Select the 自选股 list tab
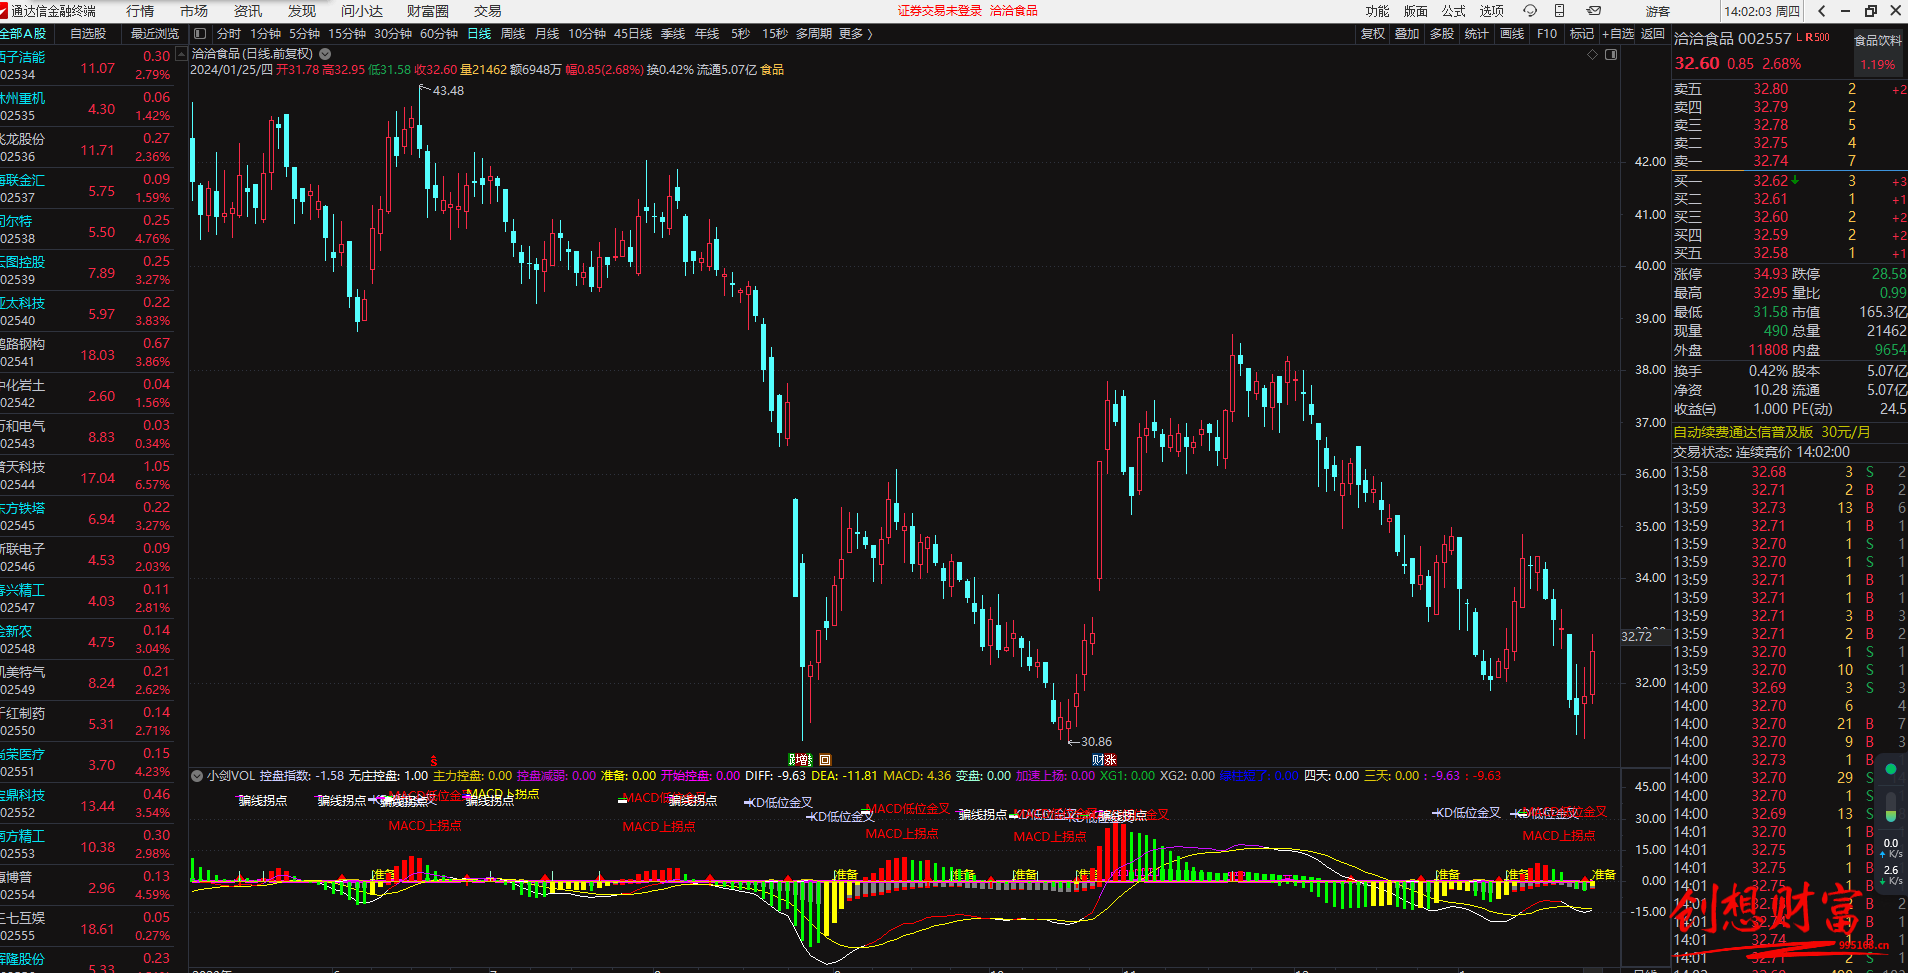 pos(88,34)
